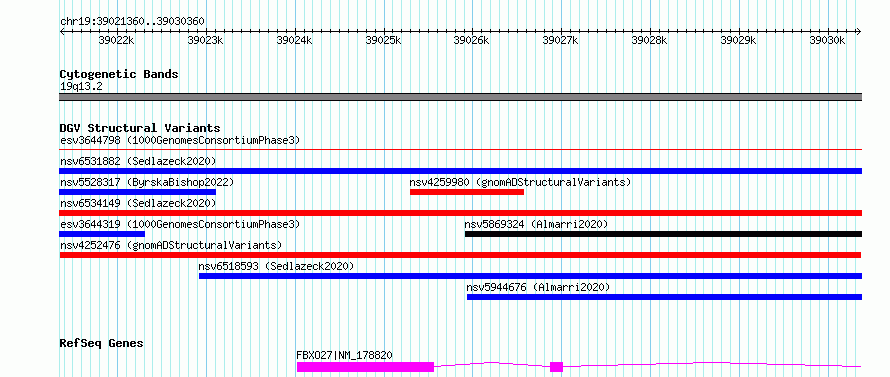890x377 pixels.
Task: Click the esv3644798 thin red variant line
Action: [x=460, y=150]
